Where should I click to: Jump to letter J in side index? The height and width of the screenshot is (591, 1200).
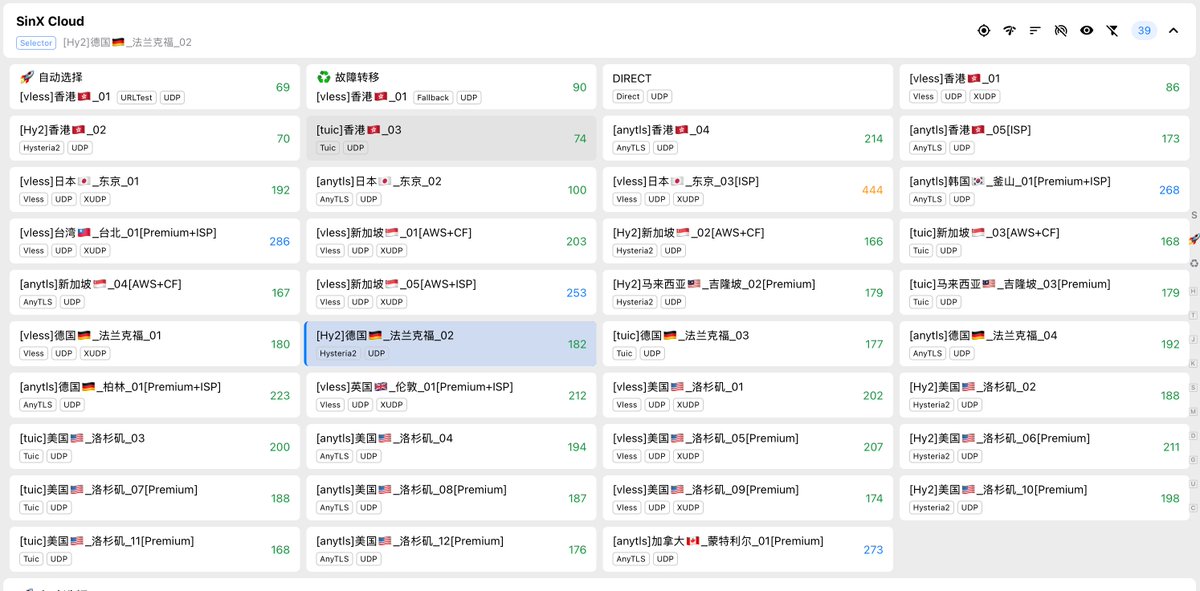click(1193, 338)
